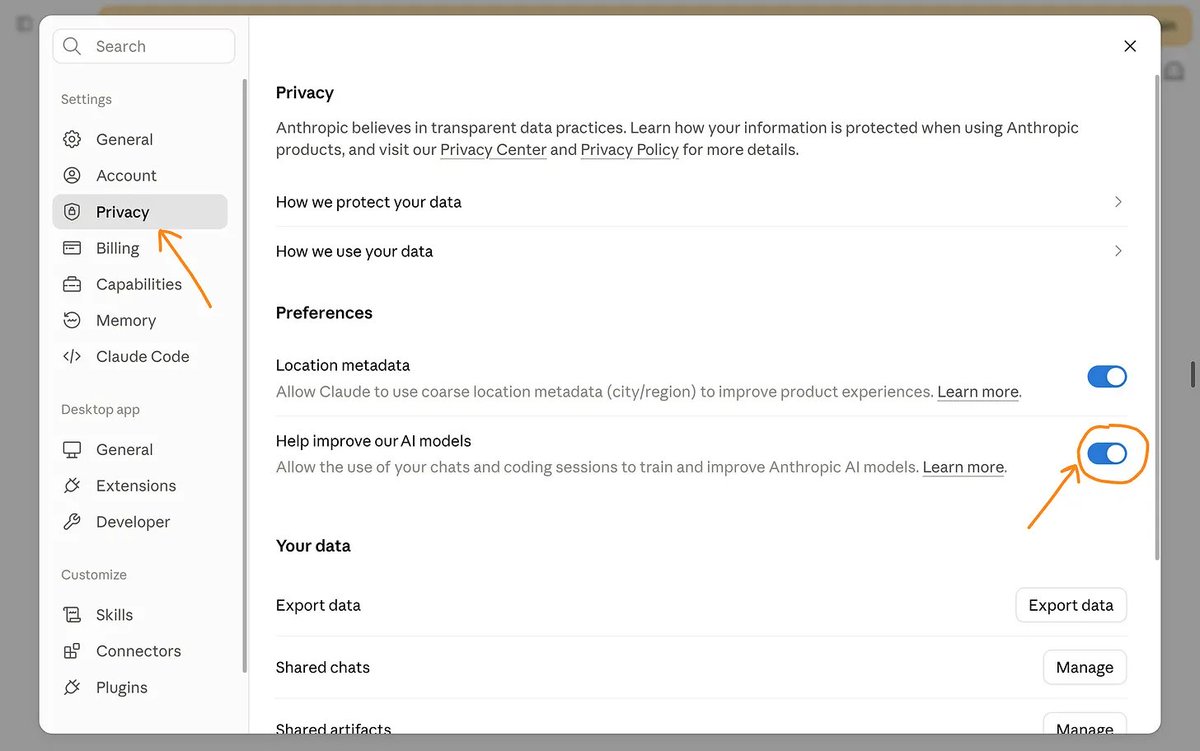Click the magnifier icon in Search field

pyautogui.click(x=72, y=46)
